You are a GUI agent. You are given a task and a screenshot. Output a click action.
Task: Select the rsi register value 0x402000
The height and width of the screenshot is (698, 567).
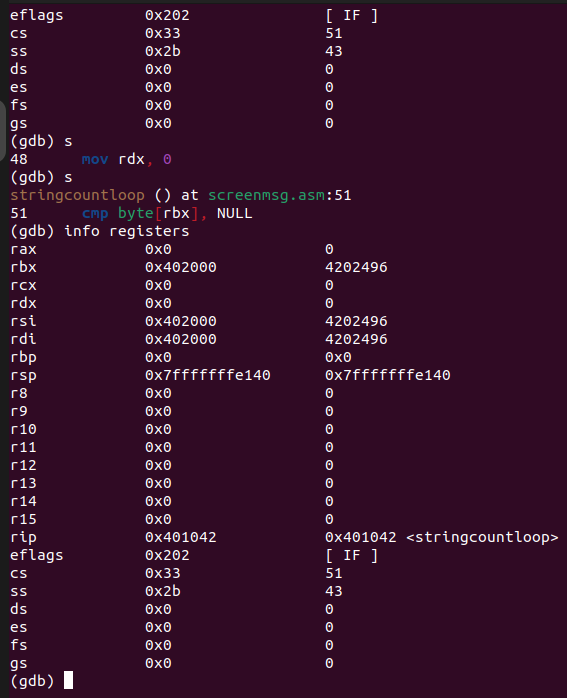(x=181, y=321)
